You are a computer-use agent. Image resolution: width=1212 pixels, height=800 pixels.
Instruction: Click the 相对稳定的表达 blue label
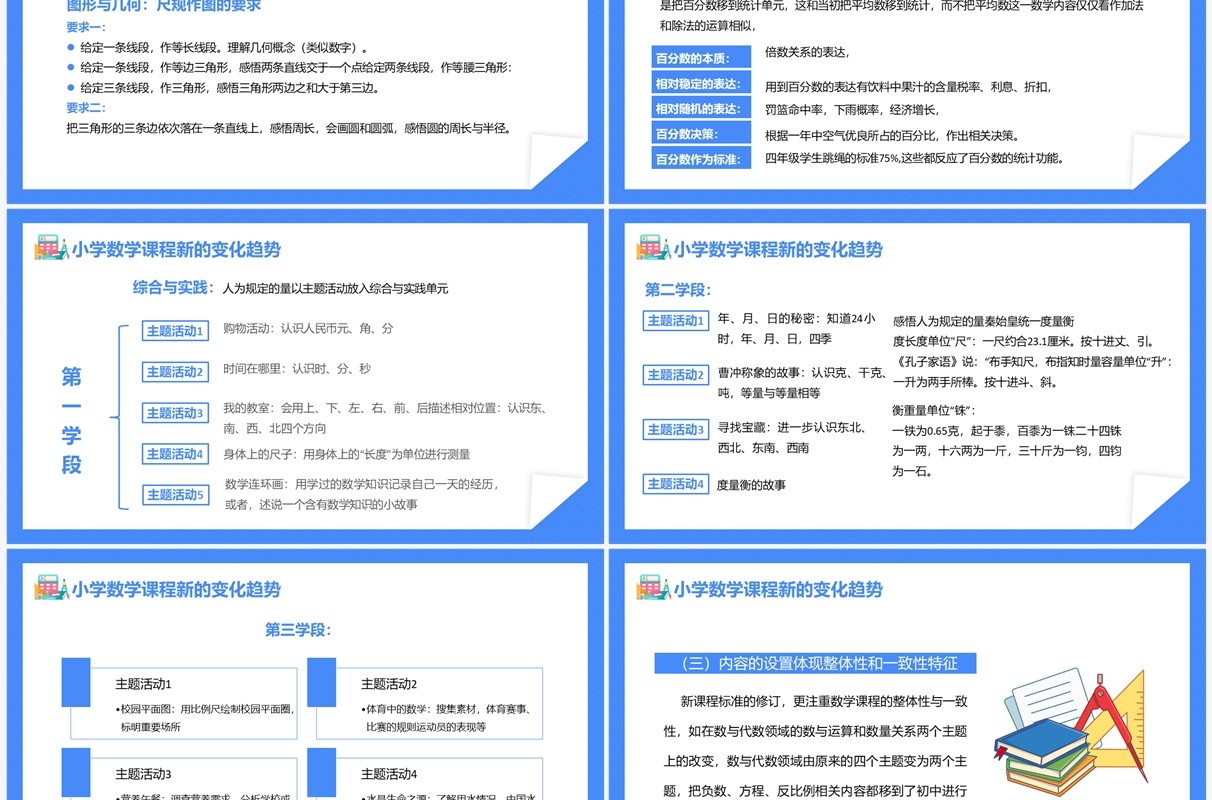699,84
